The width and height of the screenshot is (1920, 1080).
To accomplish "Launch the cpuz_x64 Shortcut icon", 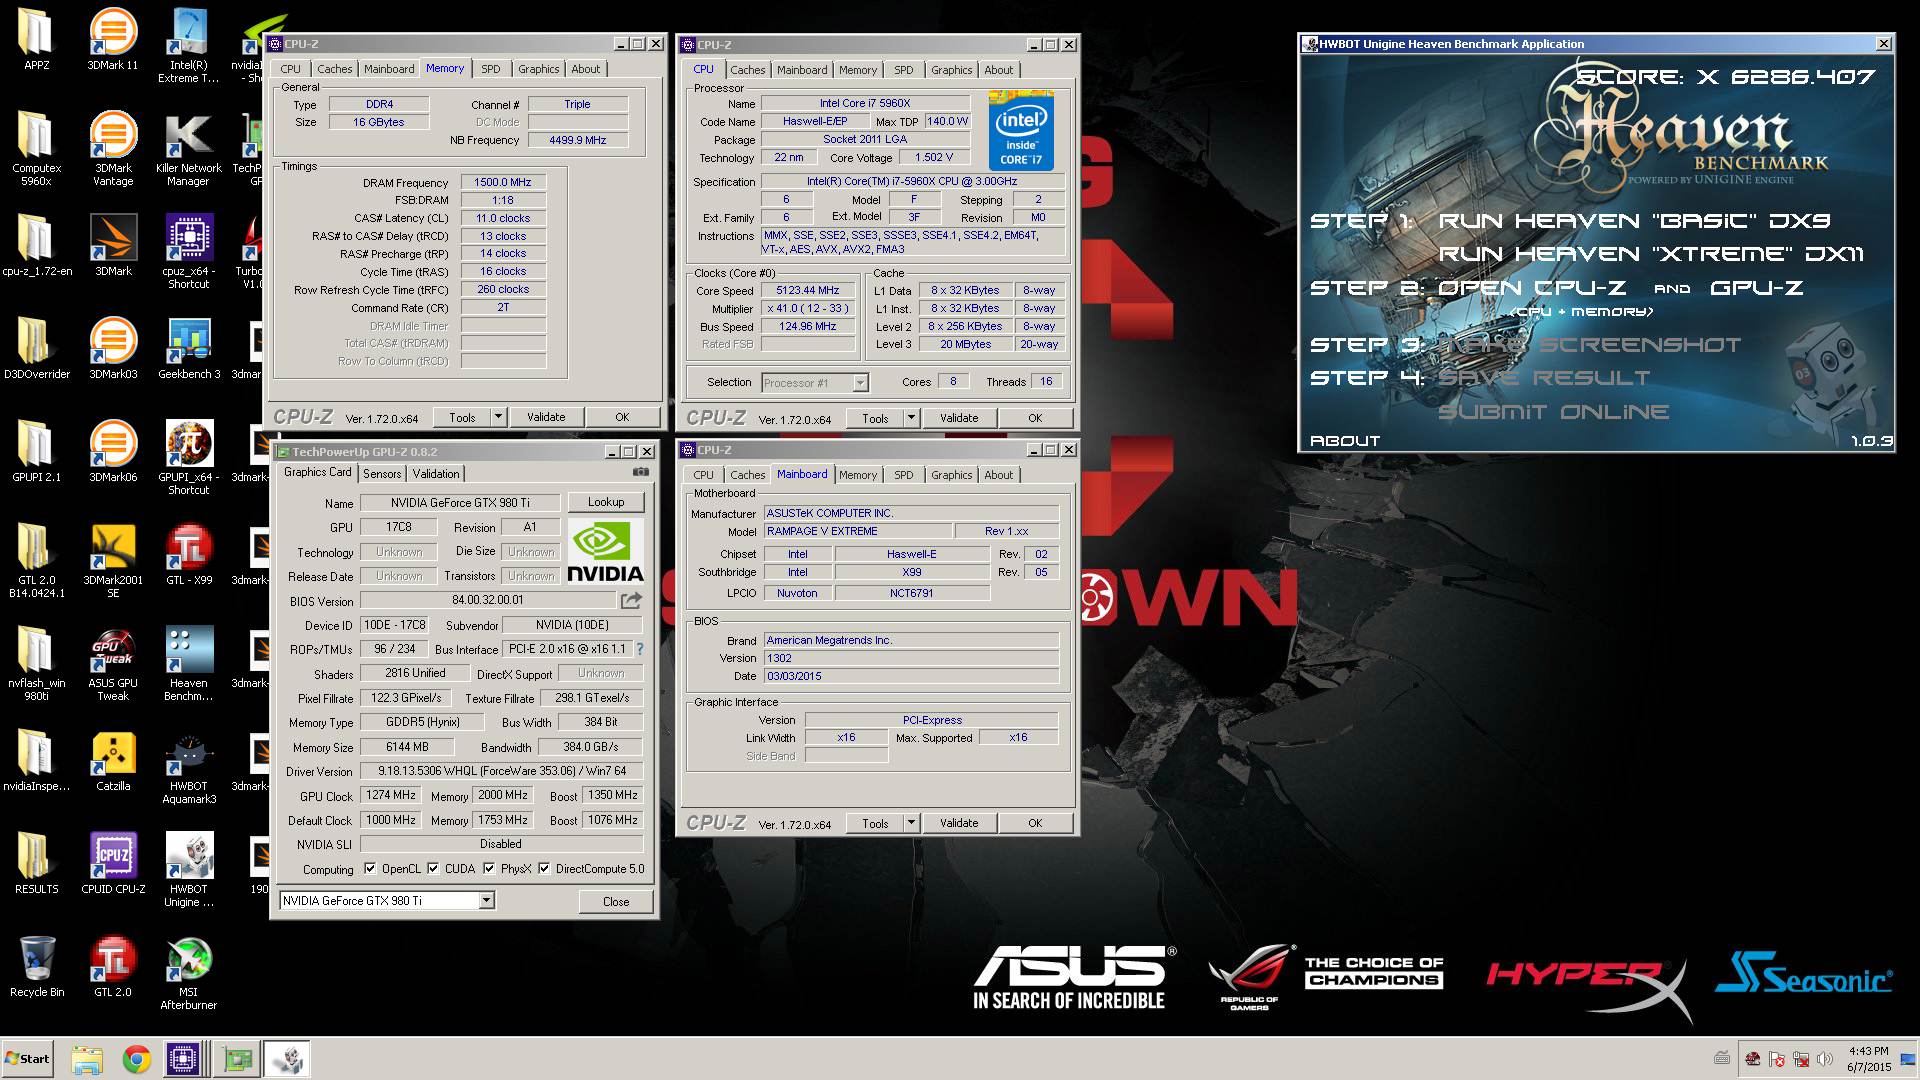I will coord(188,251).
